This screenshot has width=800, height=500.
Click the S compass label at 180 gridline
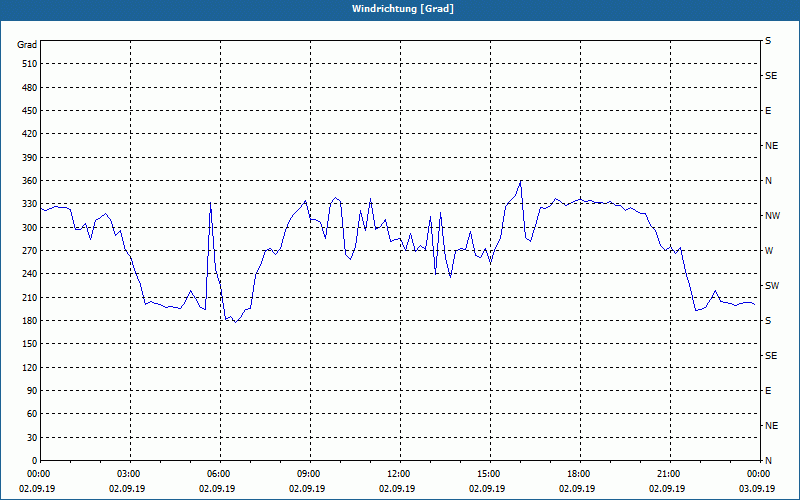coord(768,320)
